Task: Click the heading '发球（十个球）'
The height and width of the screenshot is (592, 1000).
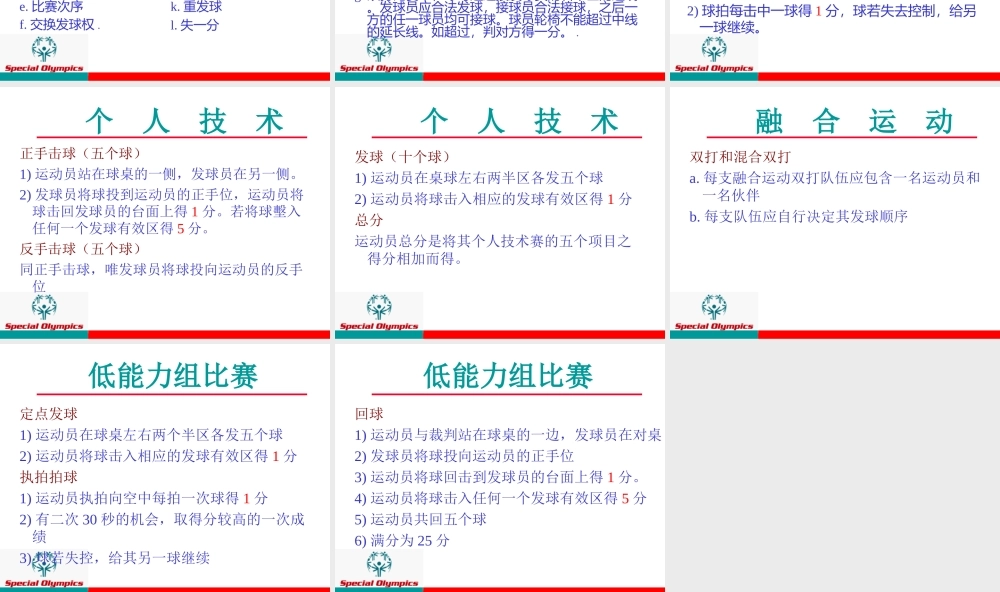Action: point(402,157)
